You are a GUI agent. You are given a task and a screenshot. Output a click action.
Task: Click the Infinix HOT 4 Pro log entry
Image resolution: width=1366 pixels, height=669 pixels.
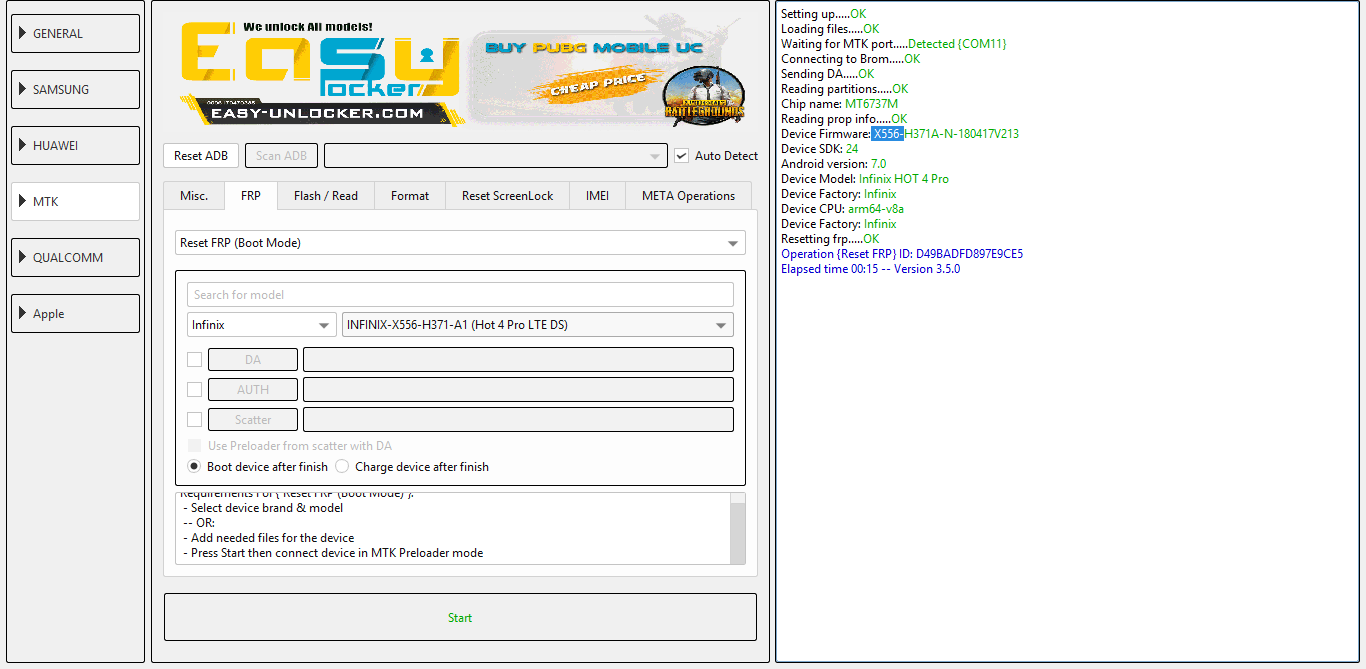[x=904, y=179]
